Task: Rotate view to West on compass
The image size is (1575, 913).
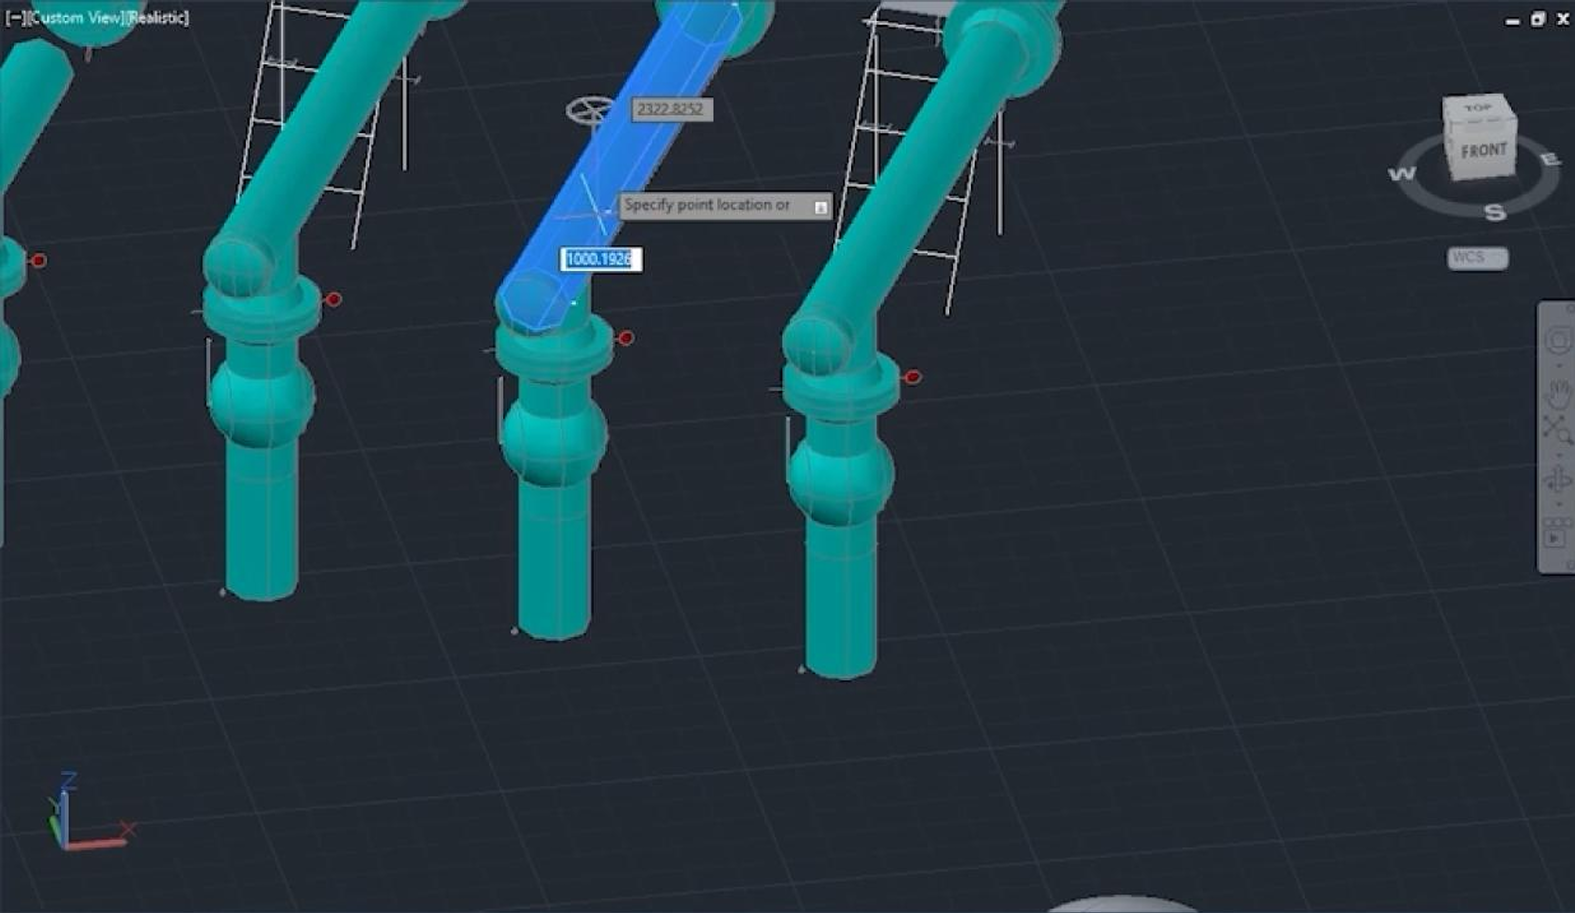Action: pyautogui.click(x=1402, y=174)
